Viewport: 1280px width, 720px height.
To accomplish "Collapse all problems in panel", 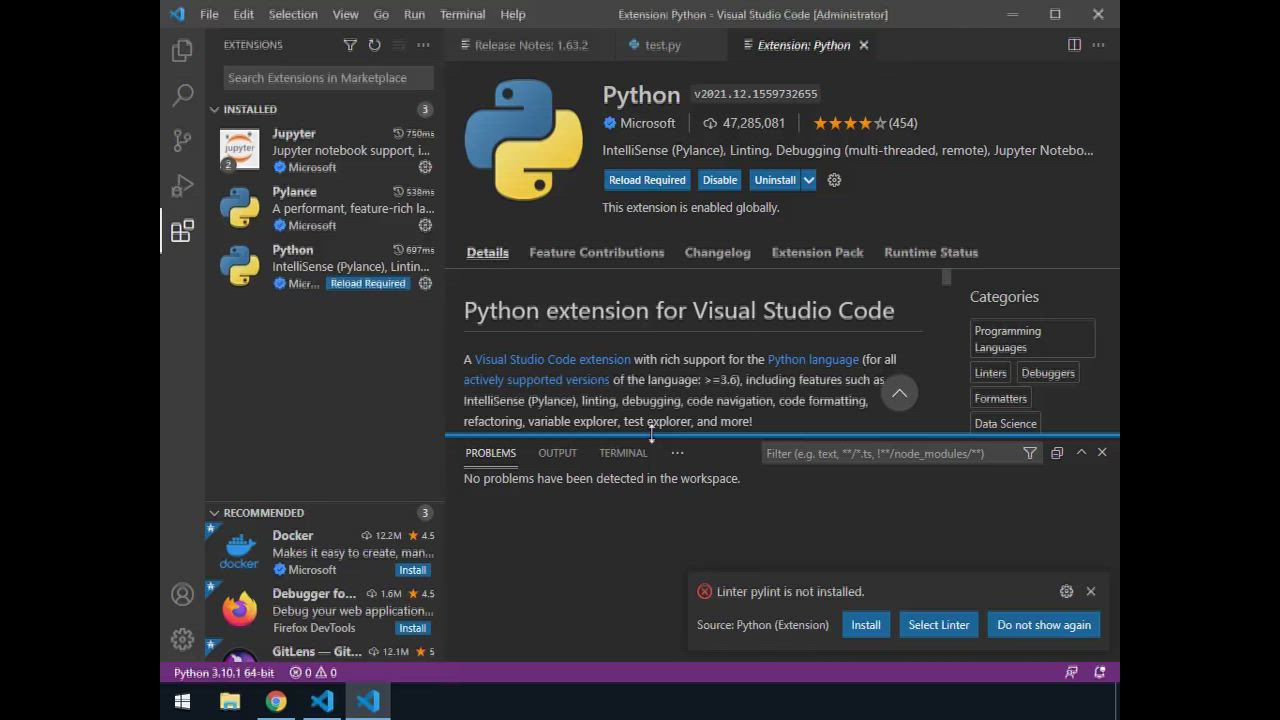I will [x=1057, y=453].
